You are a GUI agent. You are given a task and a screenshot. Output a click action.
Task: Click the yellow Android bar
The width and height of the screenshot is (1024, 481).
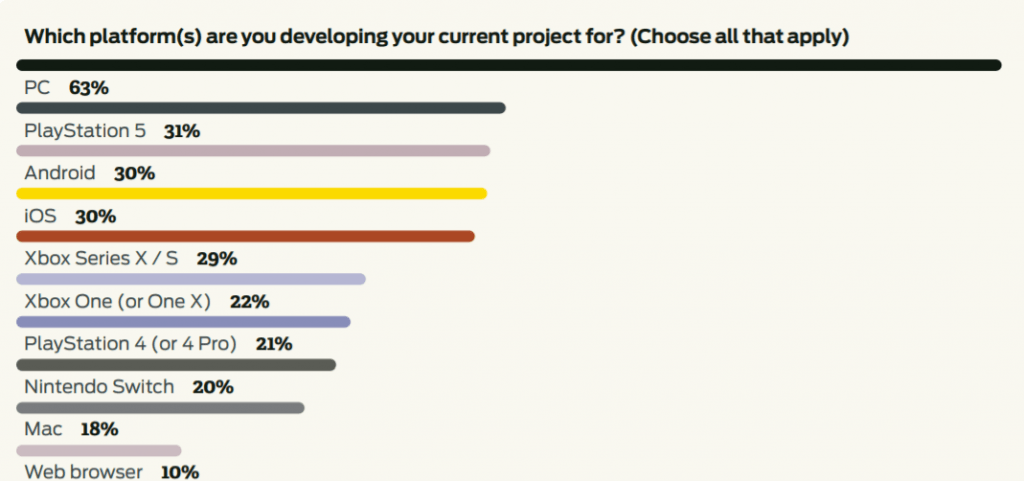pyautogui.click(x=252, y=193)
